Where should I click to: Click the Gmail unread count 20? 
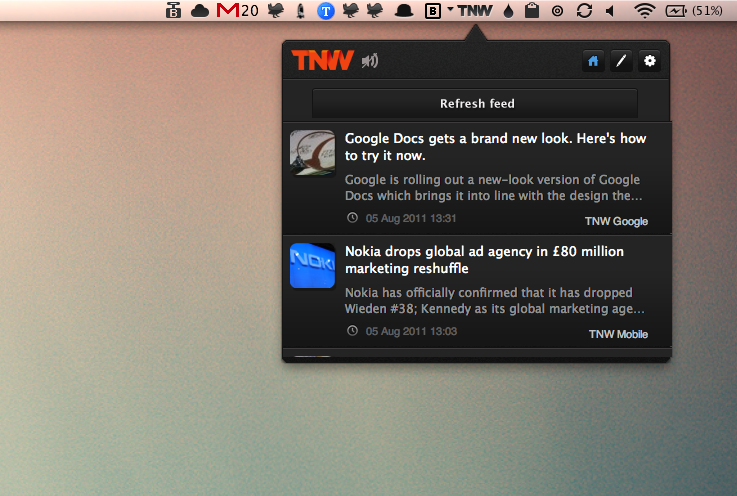250,10
